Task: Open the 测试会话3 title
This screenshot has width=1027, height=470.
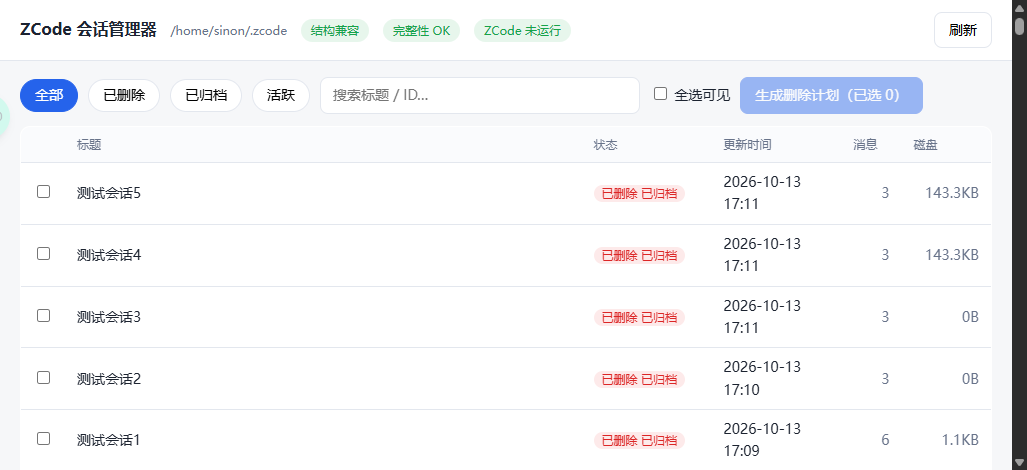Action: [x=109, y=317]
